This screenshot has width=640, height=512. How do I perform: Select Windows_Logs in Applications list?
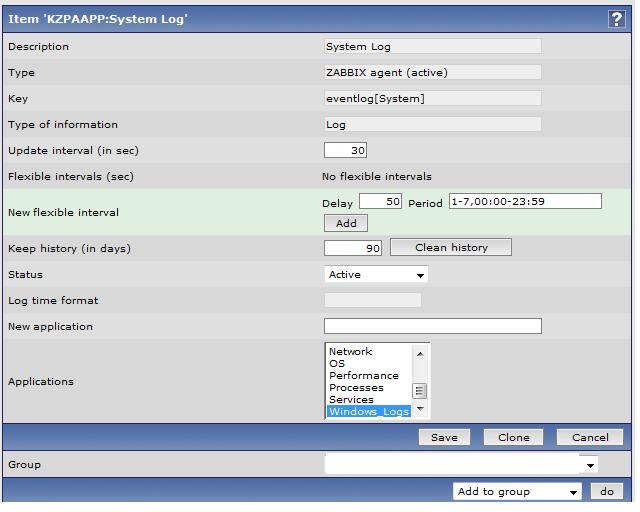coord(369,412)
